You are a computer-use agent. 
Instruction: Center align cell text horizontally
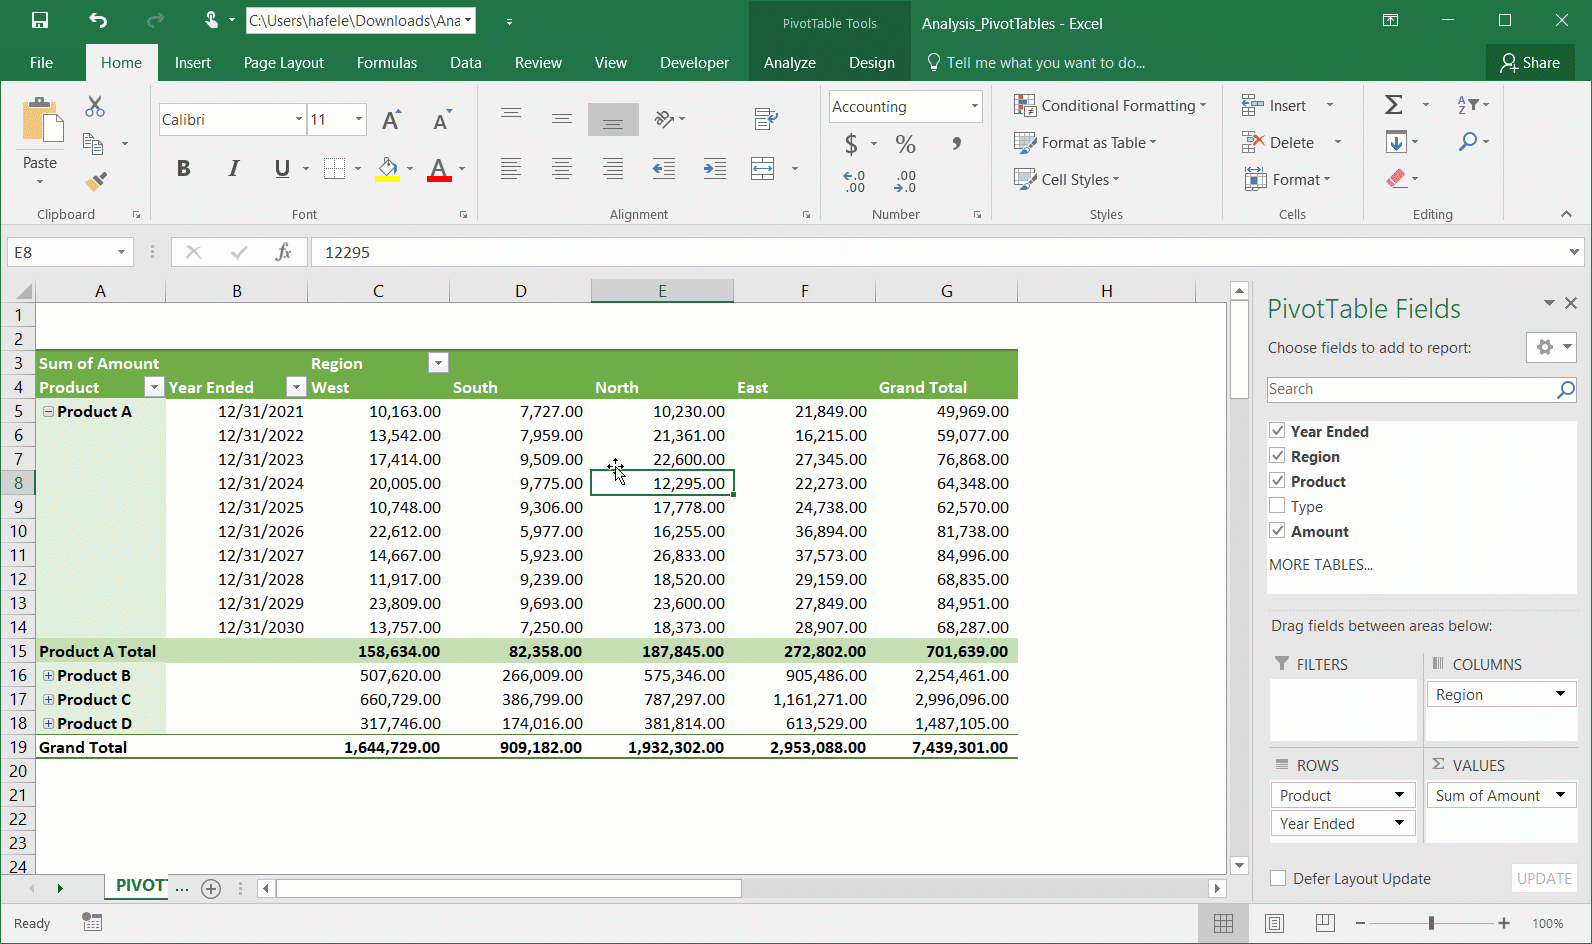562,169
